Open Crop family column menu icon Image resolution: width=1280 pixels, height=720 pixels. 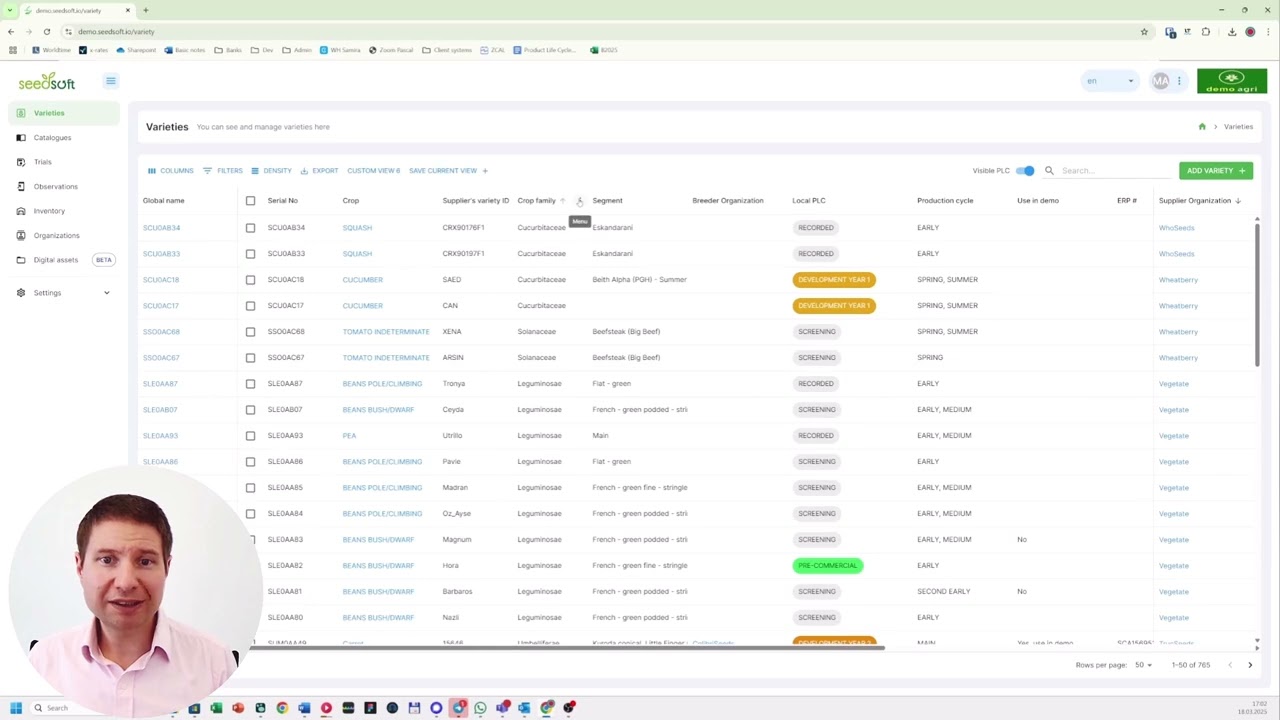click(579, 202)
